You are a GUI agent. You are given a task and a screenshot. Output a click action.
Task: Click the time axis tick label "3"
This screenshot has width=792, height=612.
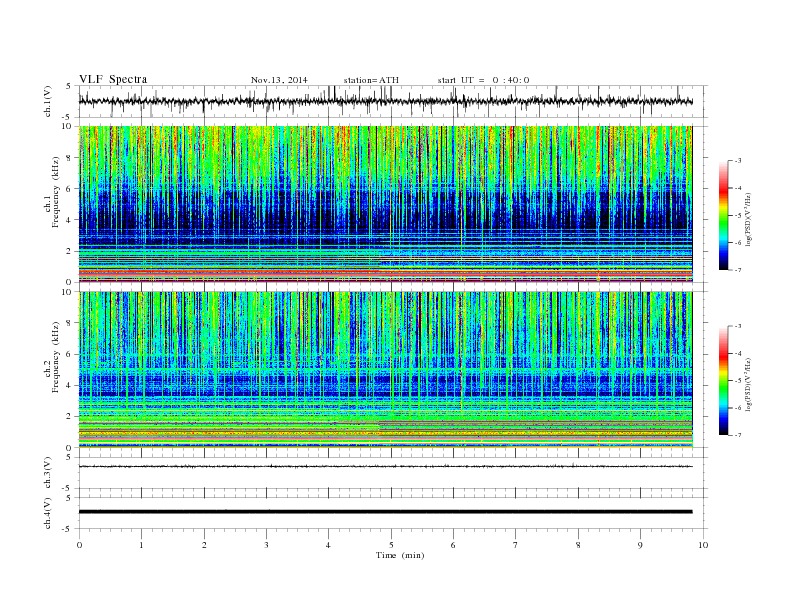pyautogui.click(x=266, y=545)
